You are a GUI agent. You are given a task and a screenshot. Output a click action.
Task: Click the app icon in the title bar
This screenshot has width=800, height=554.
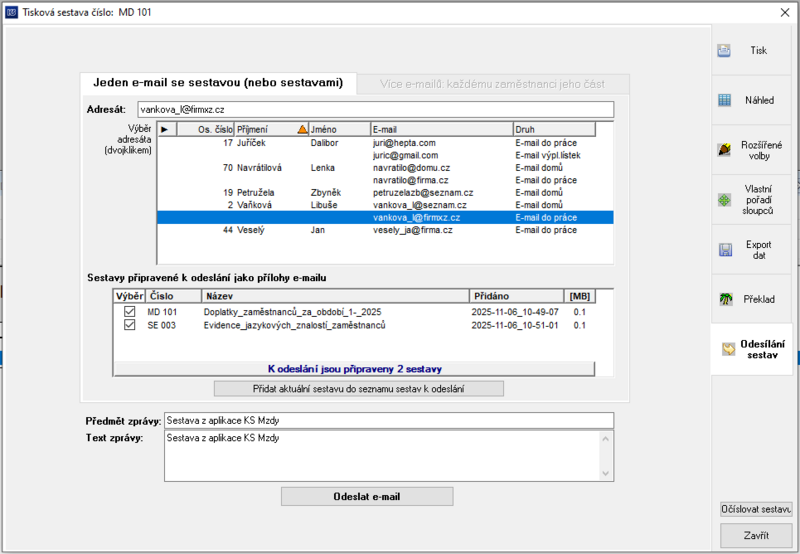point(11,12)
